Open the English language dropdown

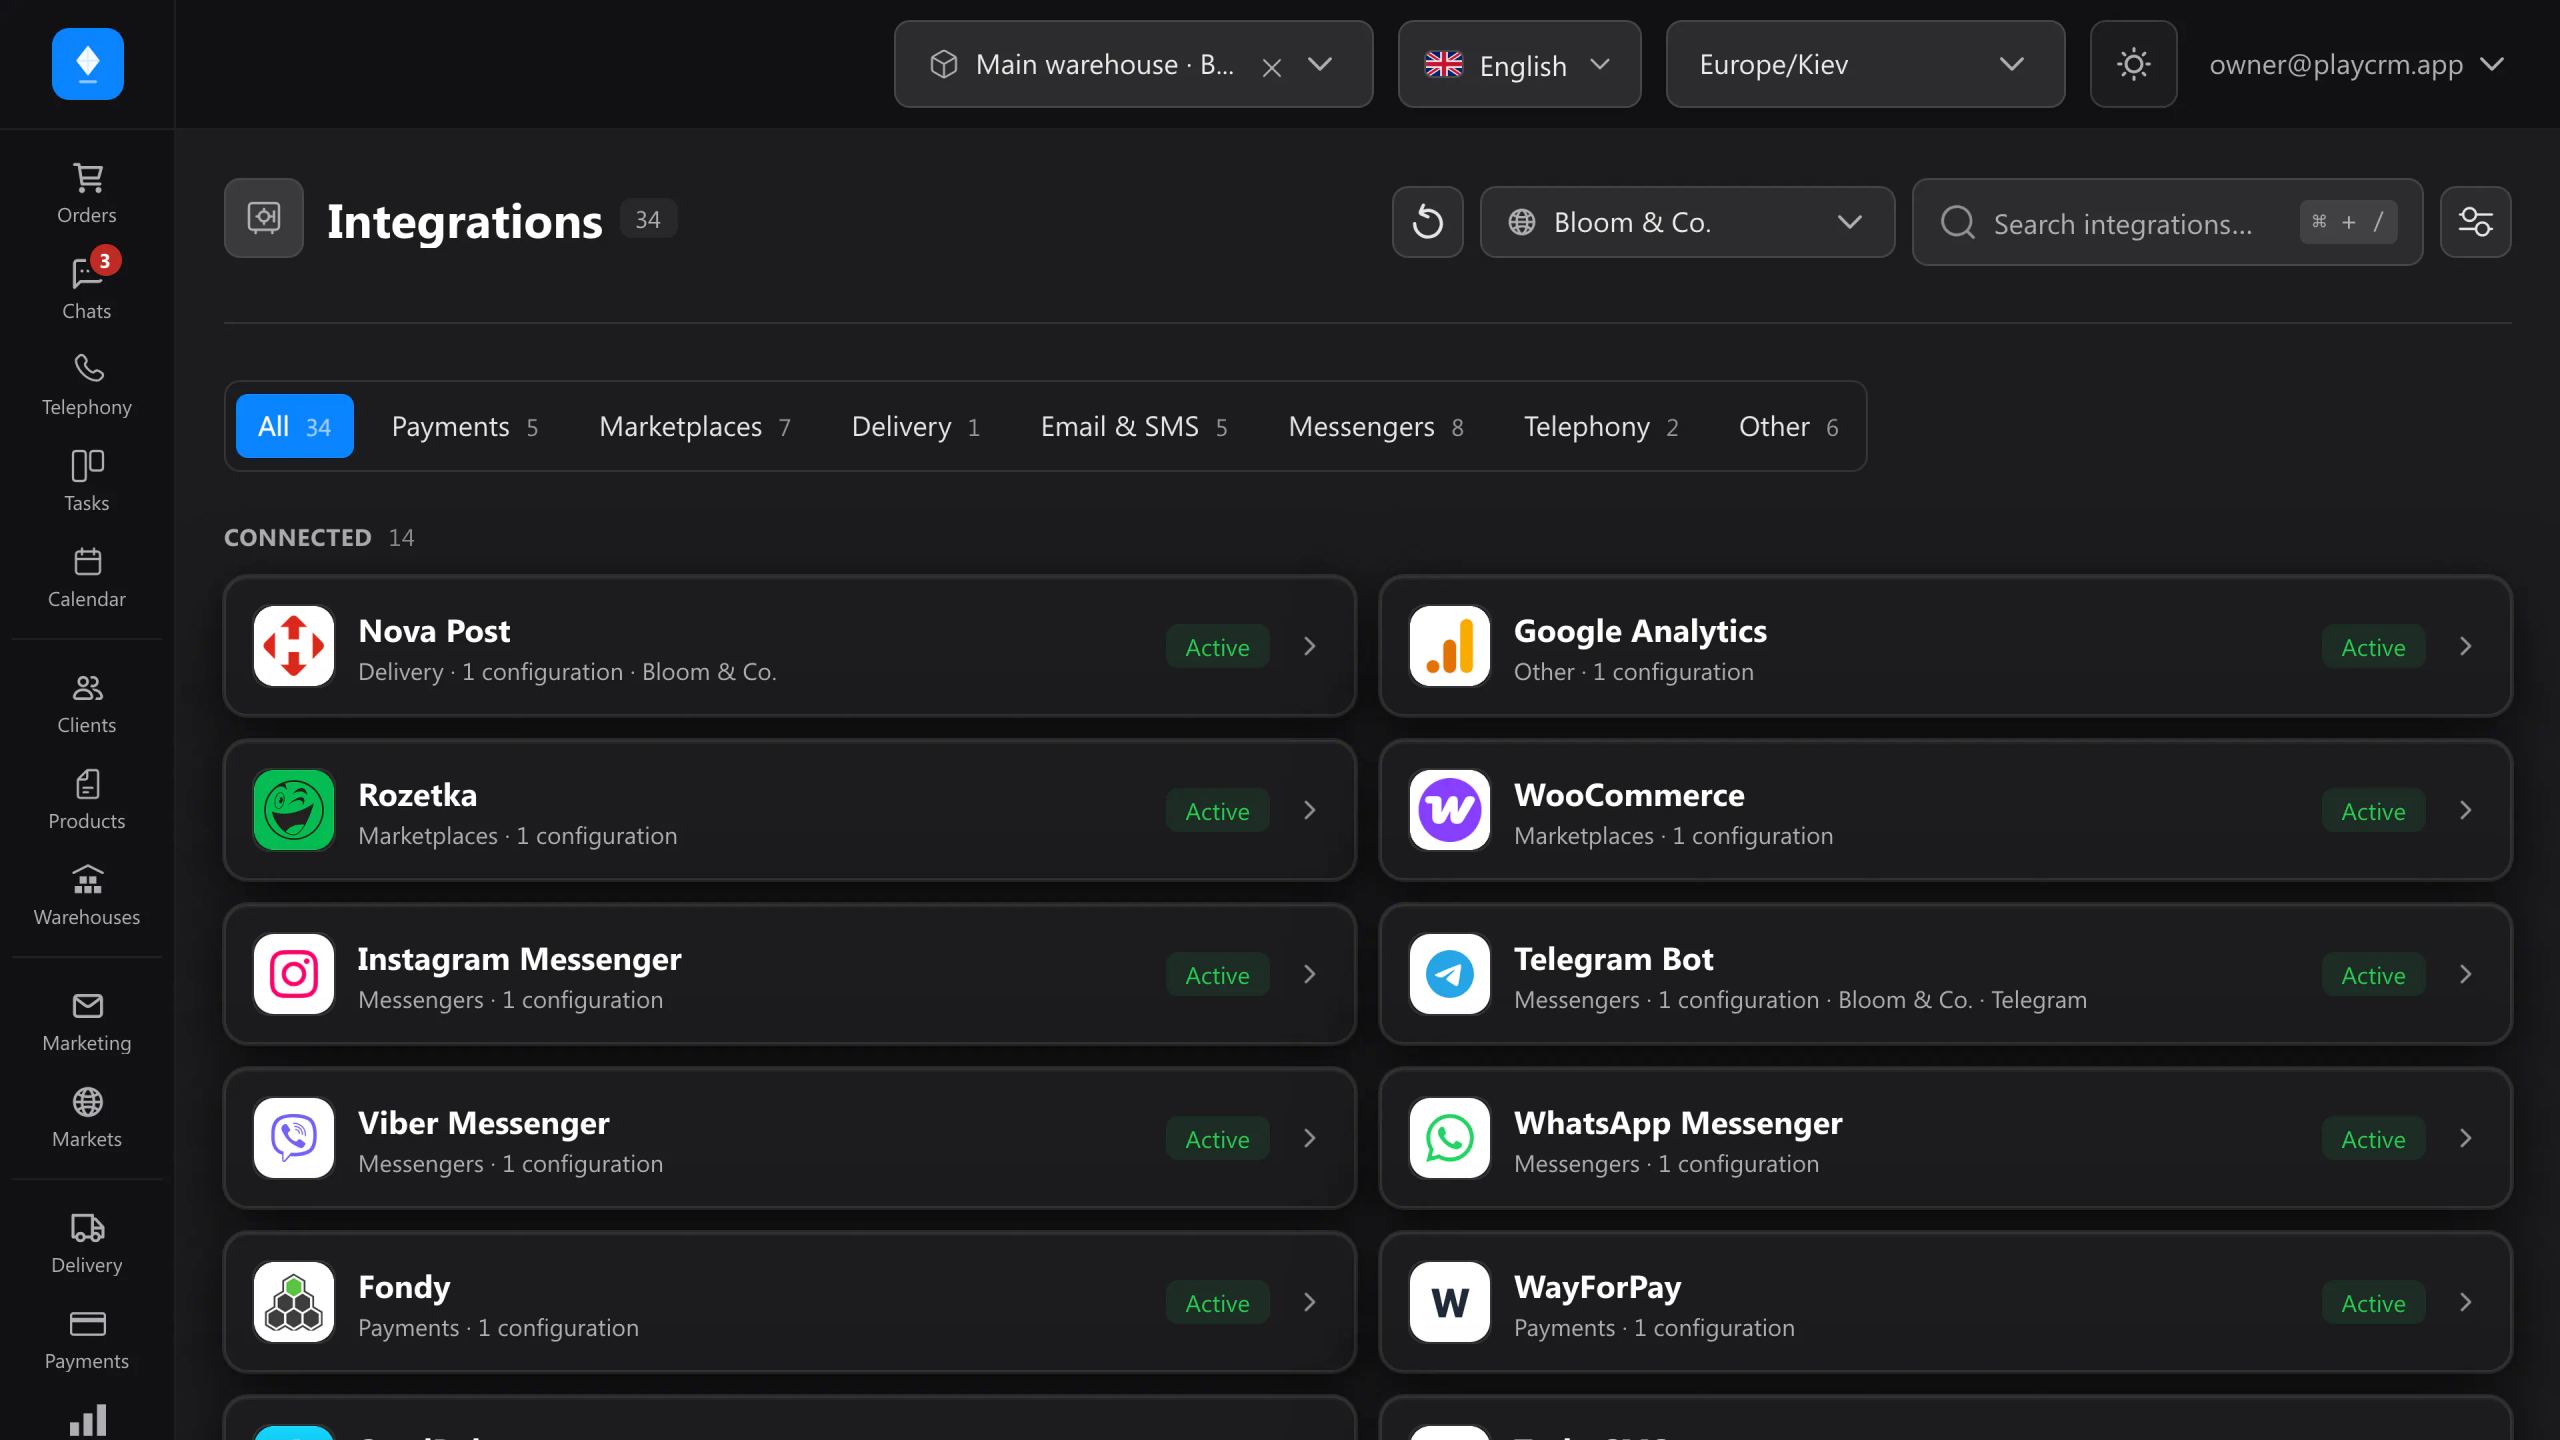click(x=1519, y=64)
